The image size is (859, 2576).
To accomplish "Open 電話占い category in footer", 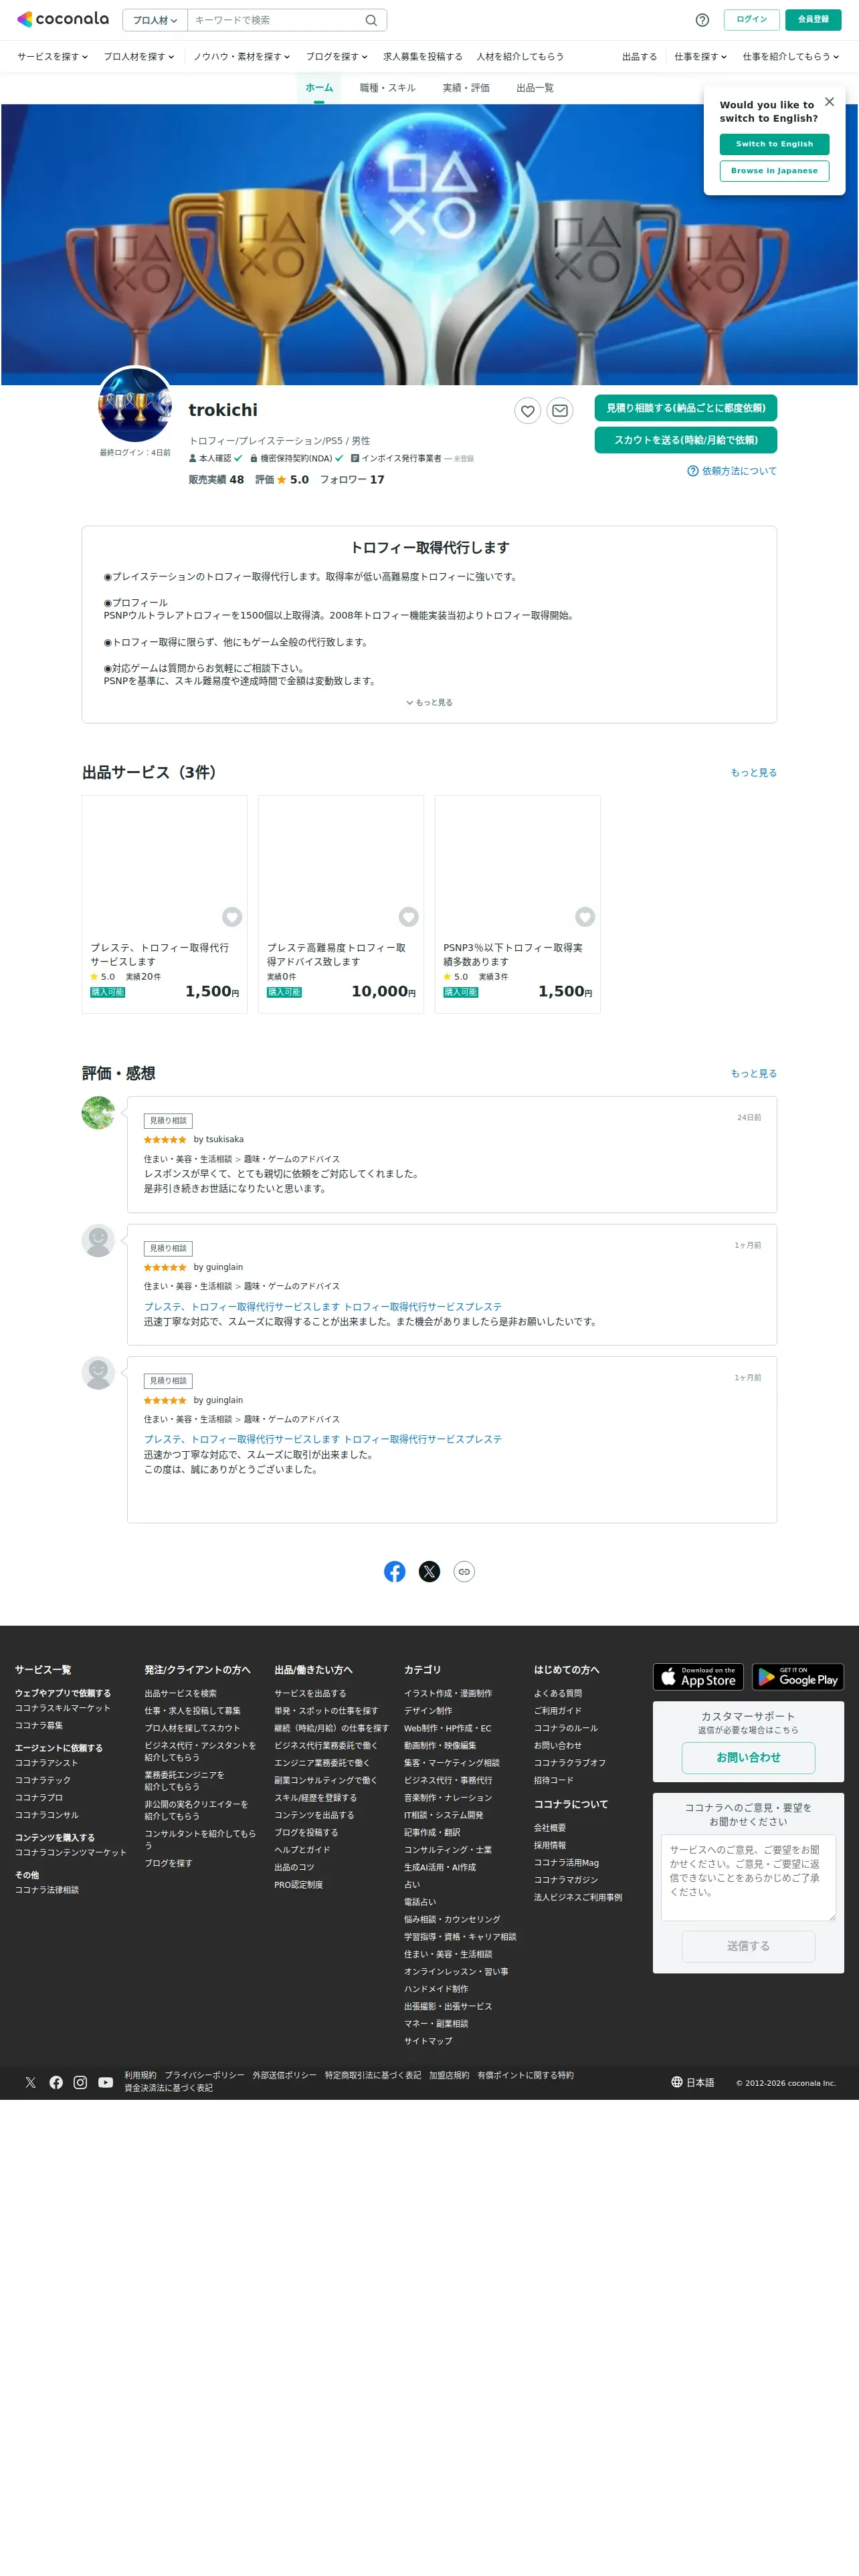I will pos(420,1902).
